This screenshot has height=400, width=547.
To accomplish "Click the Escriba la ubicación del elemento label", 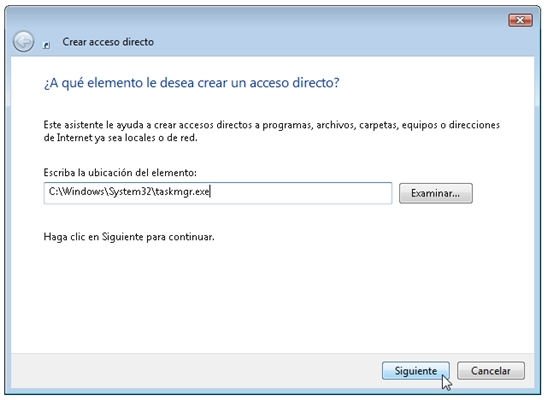I will pyautogui.click(x=120, y=173).
